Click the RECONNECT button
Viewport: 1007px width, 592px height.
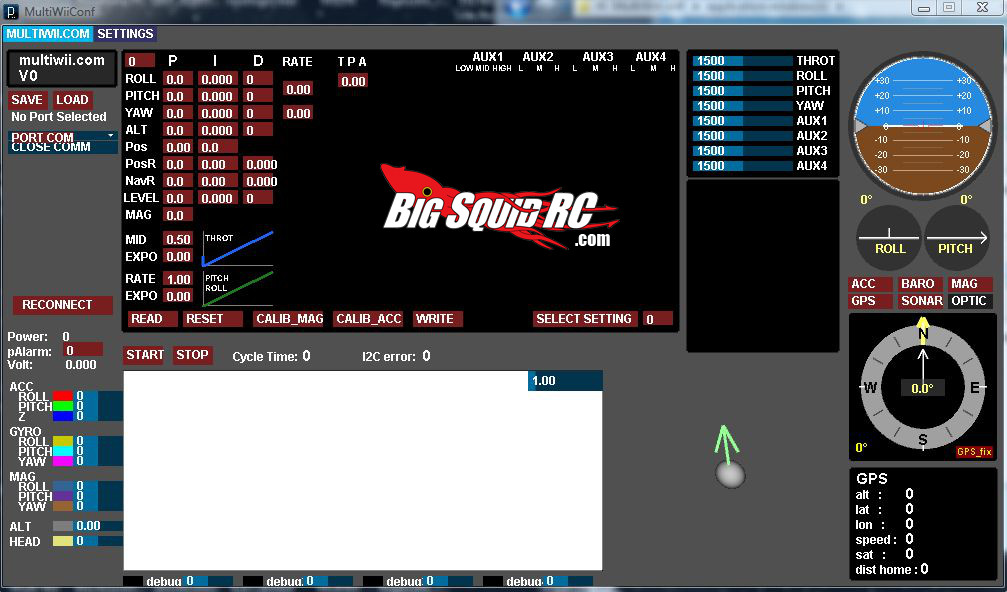click(62, 304)
